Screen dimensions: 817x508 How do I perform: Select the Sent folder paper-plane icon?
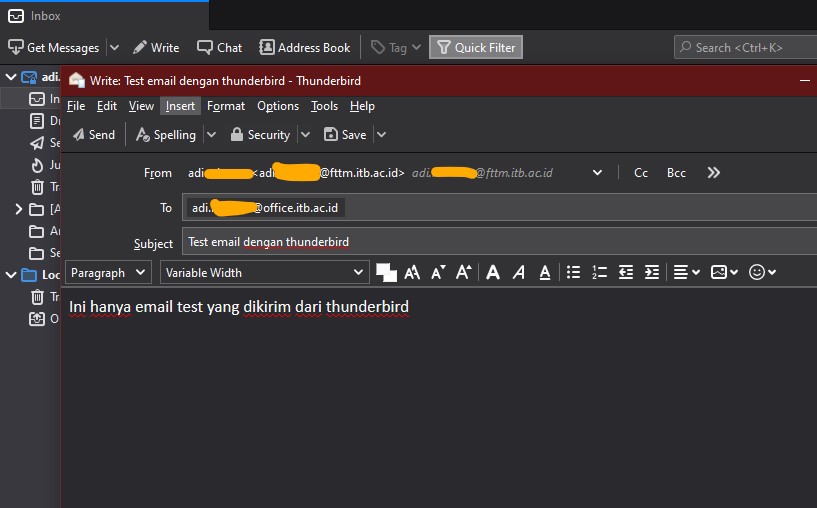pos(37,143)
